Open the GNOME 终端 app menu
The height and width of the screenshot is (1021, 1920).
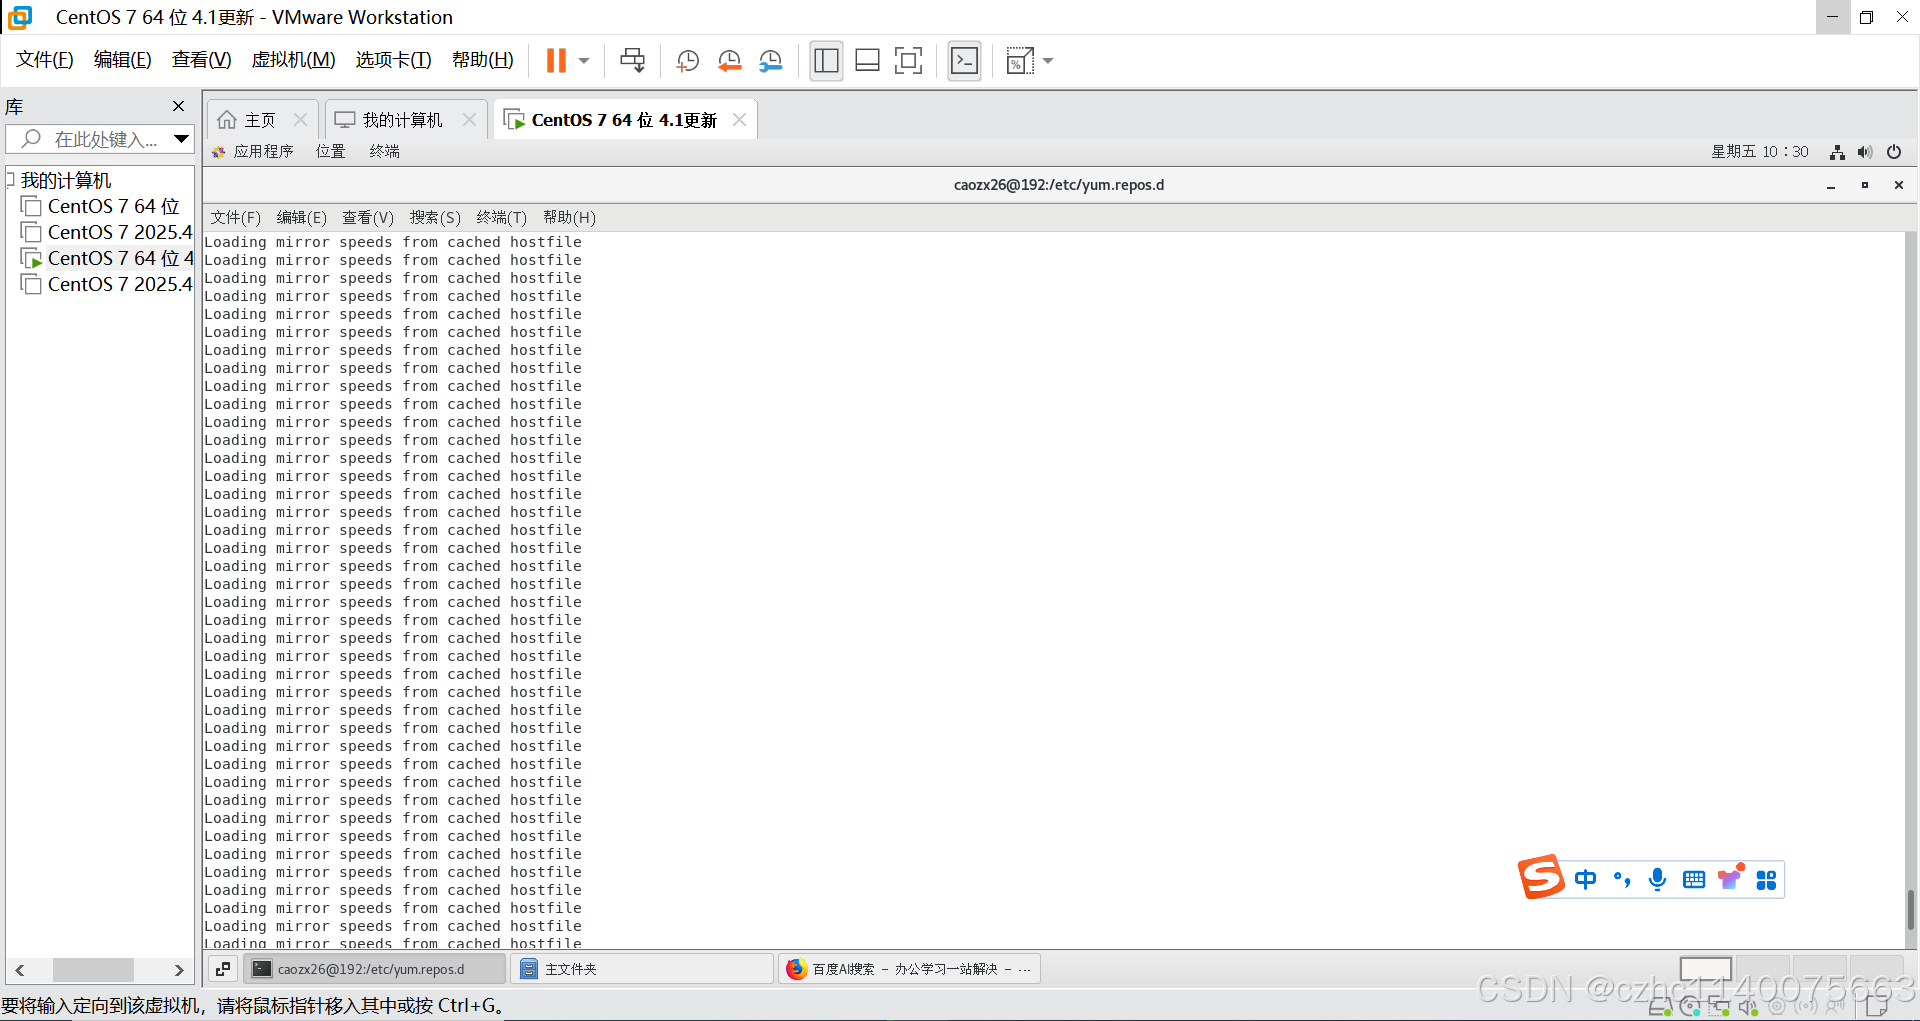pyautogui.click(x=384, y=151)
